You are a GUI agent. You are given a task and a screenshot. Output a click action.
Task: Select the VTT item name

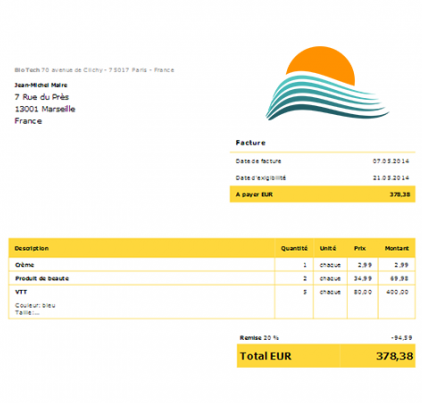21,292
